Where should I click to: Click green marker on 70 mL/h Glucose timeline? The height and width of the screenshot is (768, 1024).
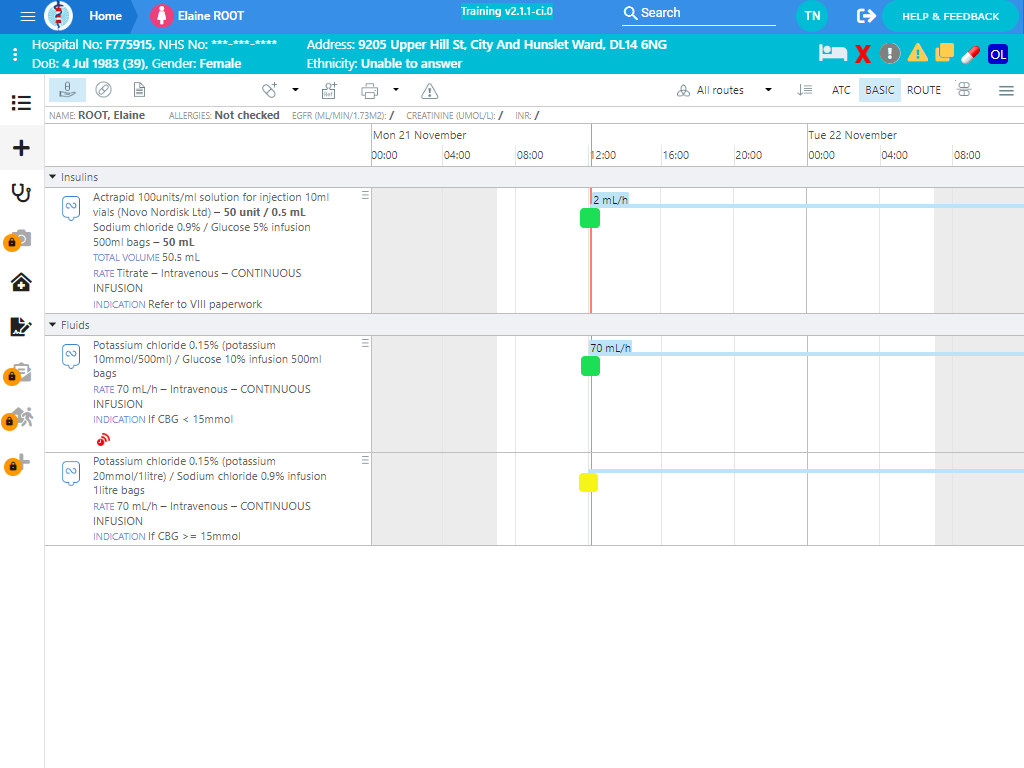590,366
